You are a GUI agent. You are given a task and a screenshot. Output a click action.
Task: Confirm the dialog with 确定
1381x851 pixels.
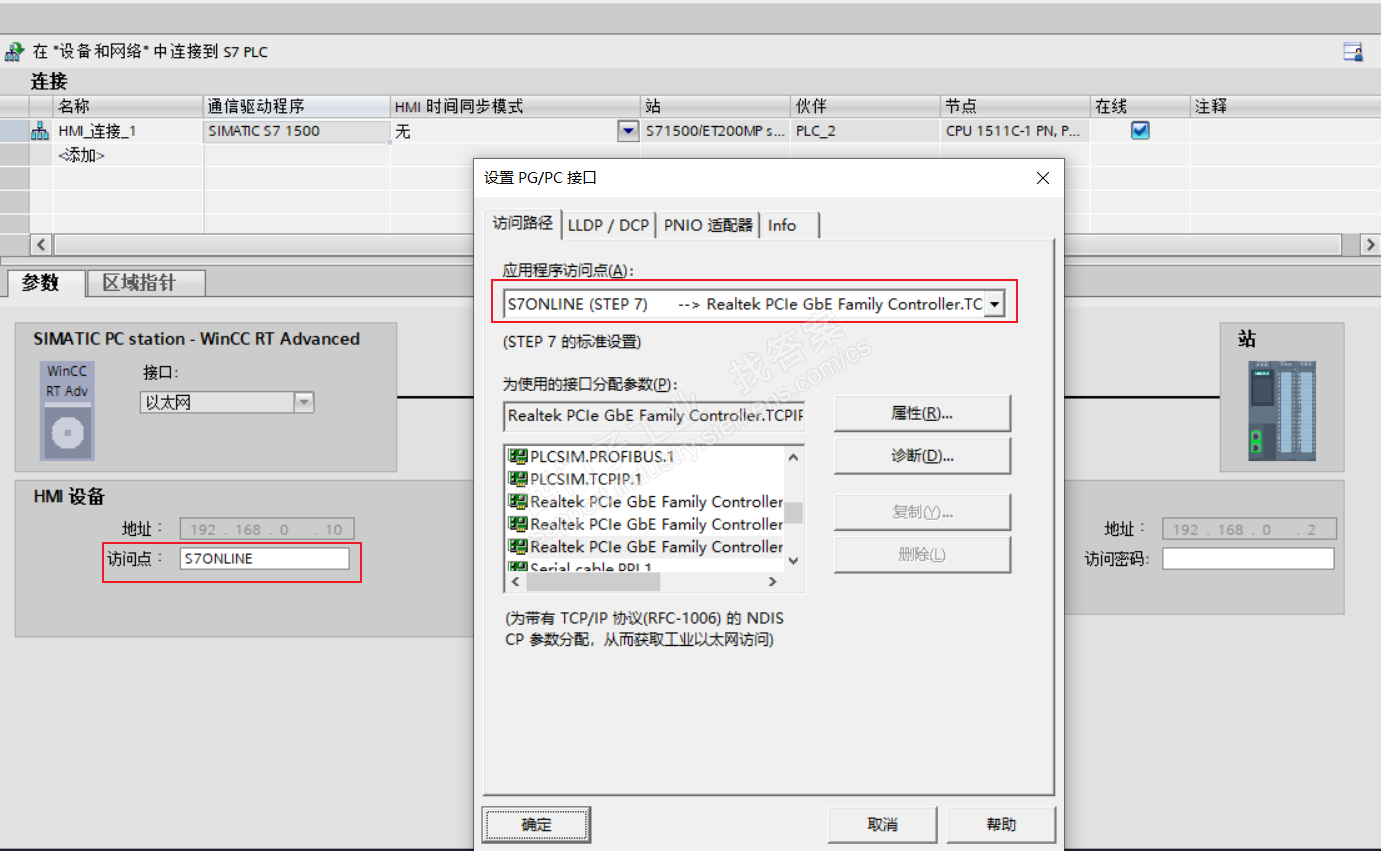536,825
